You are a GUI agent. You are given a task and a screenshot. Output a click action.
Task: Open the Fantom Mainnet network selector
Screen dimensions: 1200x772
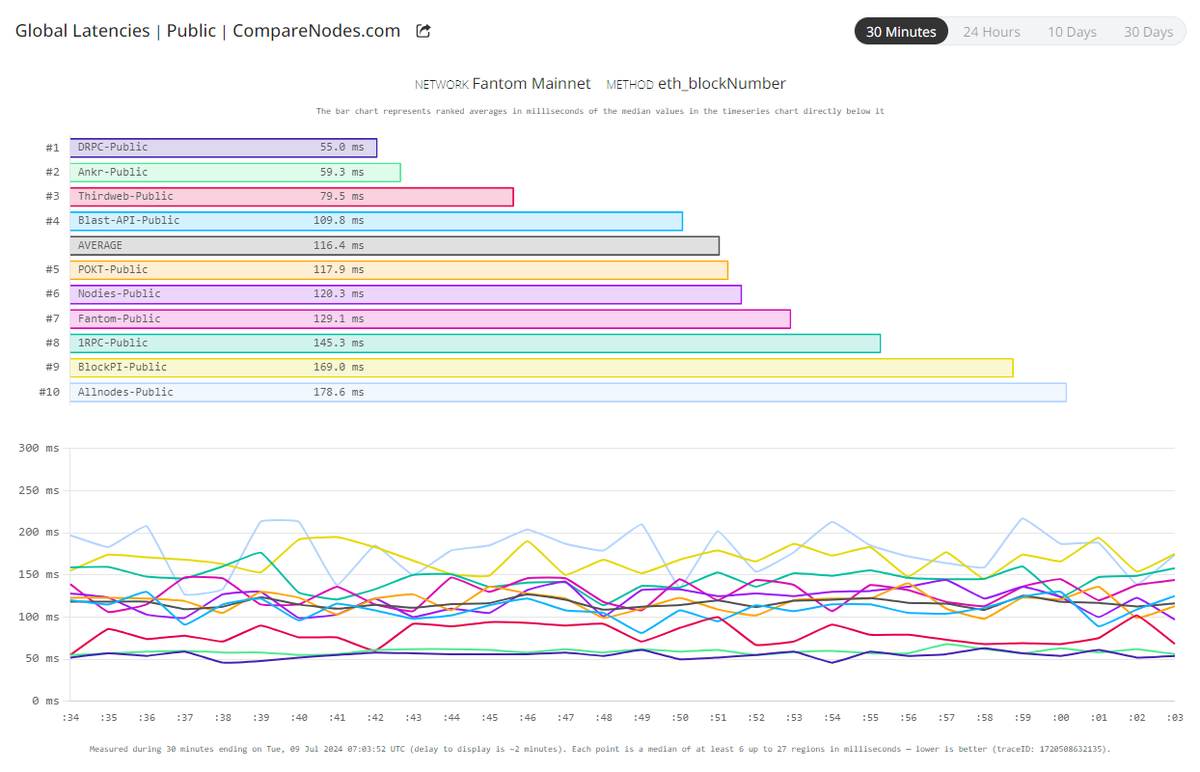coord(531,84)
